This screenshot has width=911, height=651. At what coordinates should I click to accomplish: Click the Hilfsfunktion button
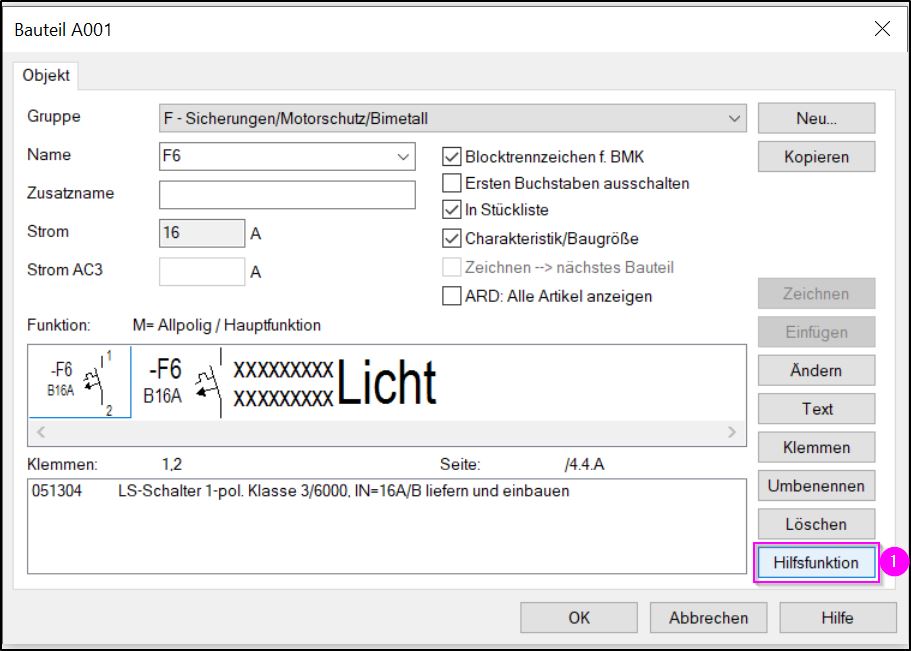816,562
